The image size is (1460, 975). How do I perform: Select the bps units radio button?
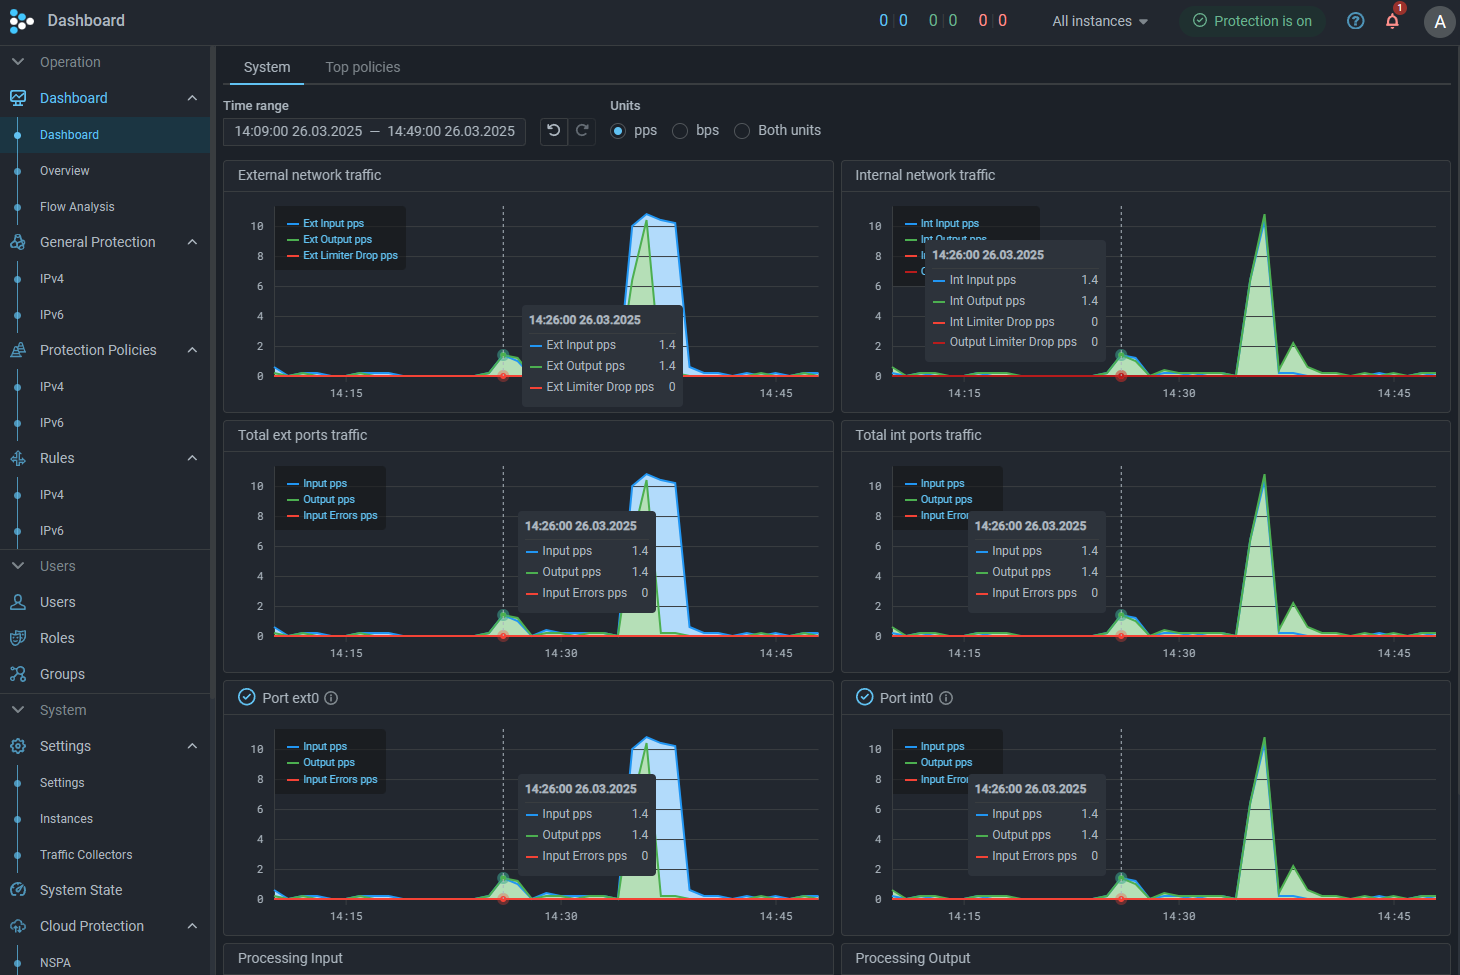(680, 131)
